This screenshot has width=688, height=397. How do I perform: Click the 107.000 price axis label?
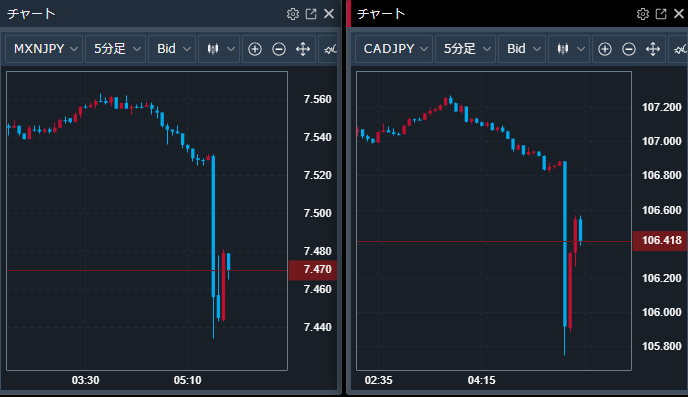click(662, 141)
